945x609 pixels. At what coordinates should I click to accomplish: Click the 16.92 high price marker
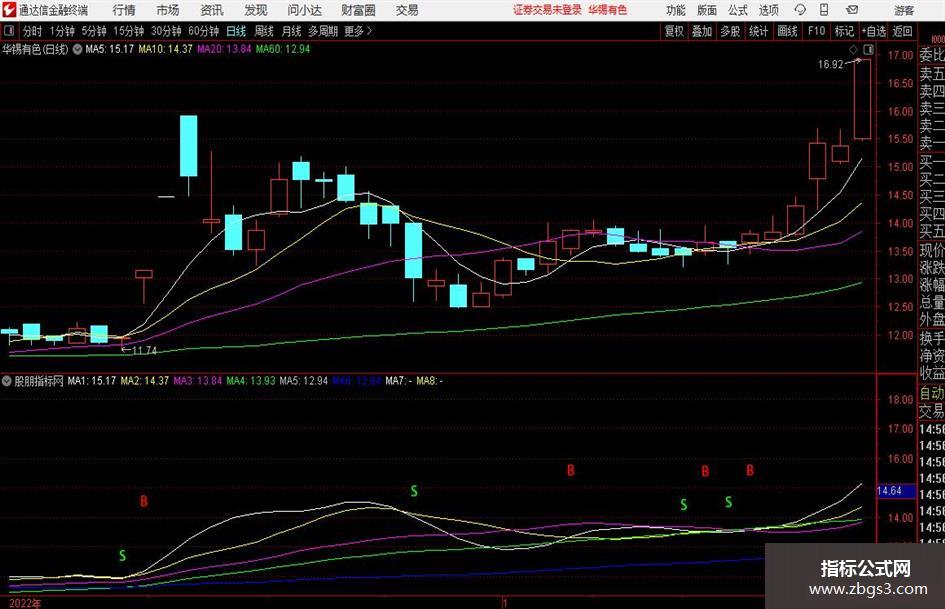pos(830,65)
